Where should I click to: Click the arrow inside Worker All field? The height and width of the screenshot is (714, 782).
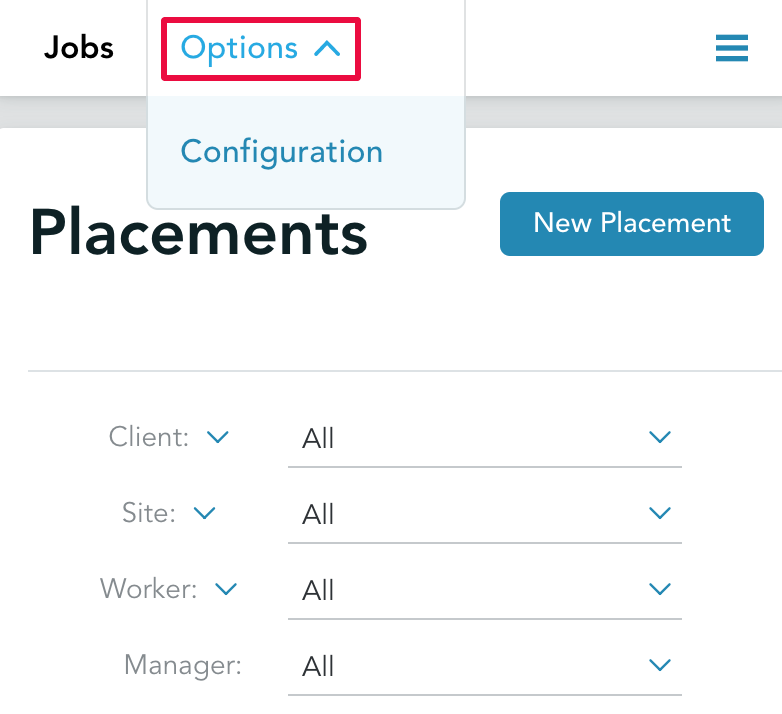coord(660,589)
